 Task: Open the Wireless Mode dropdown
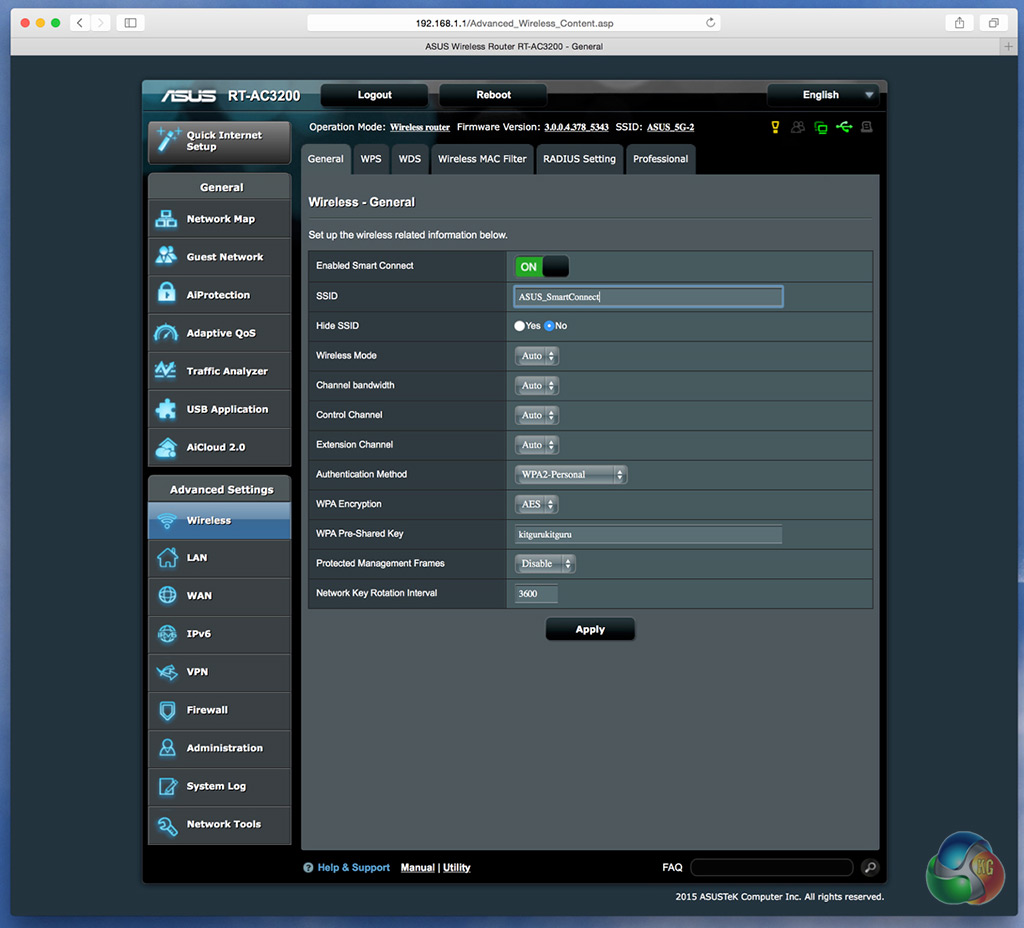[537, 356]
